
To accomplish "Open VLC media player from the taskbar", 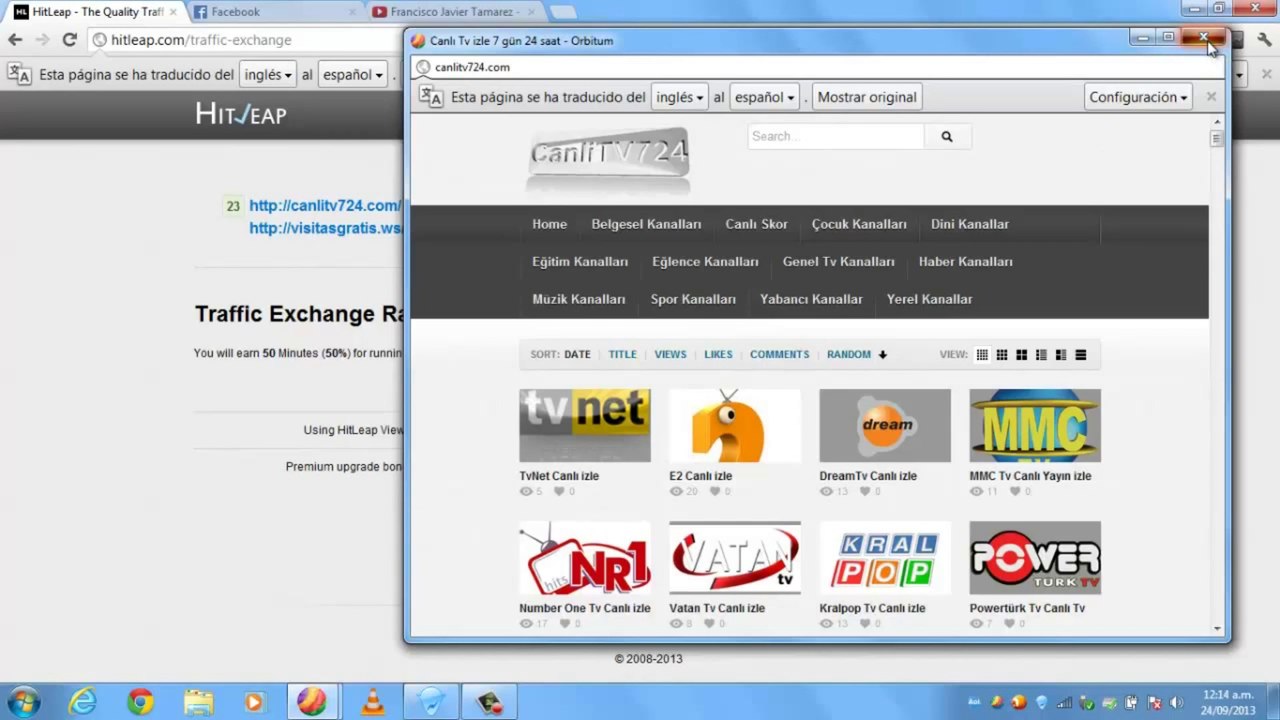I will 372,701.
